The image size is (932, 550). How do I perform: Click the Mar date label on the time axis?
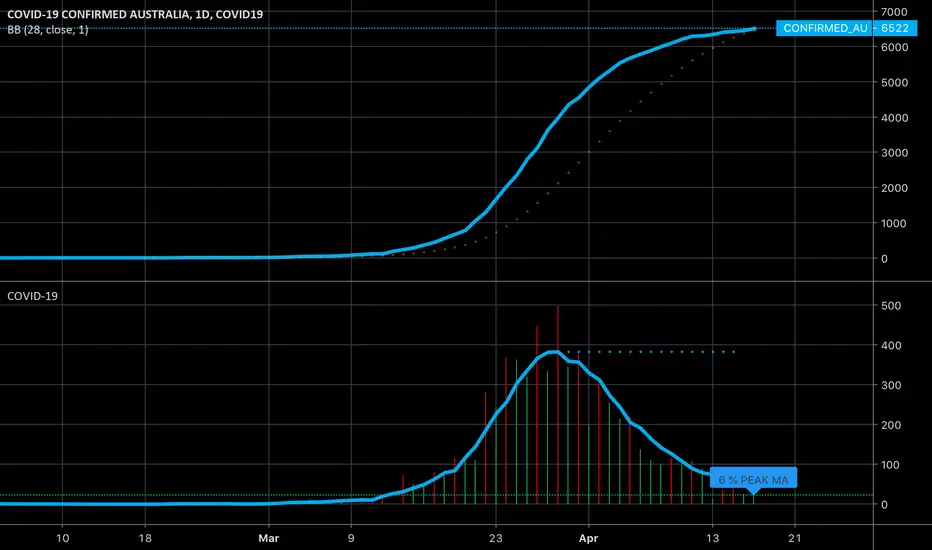pos(269,538)
